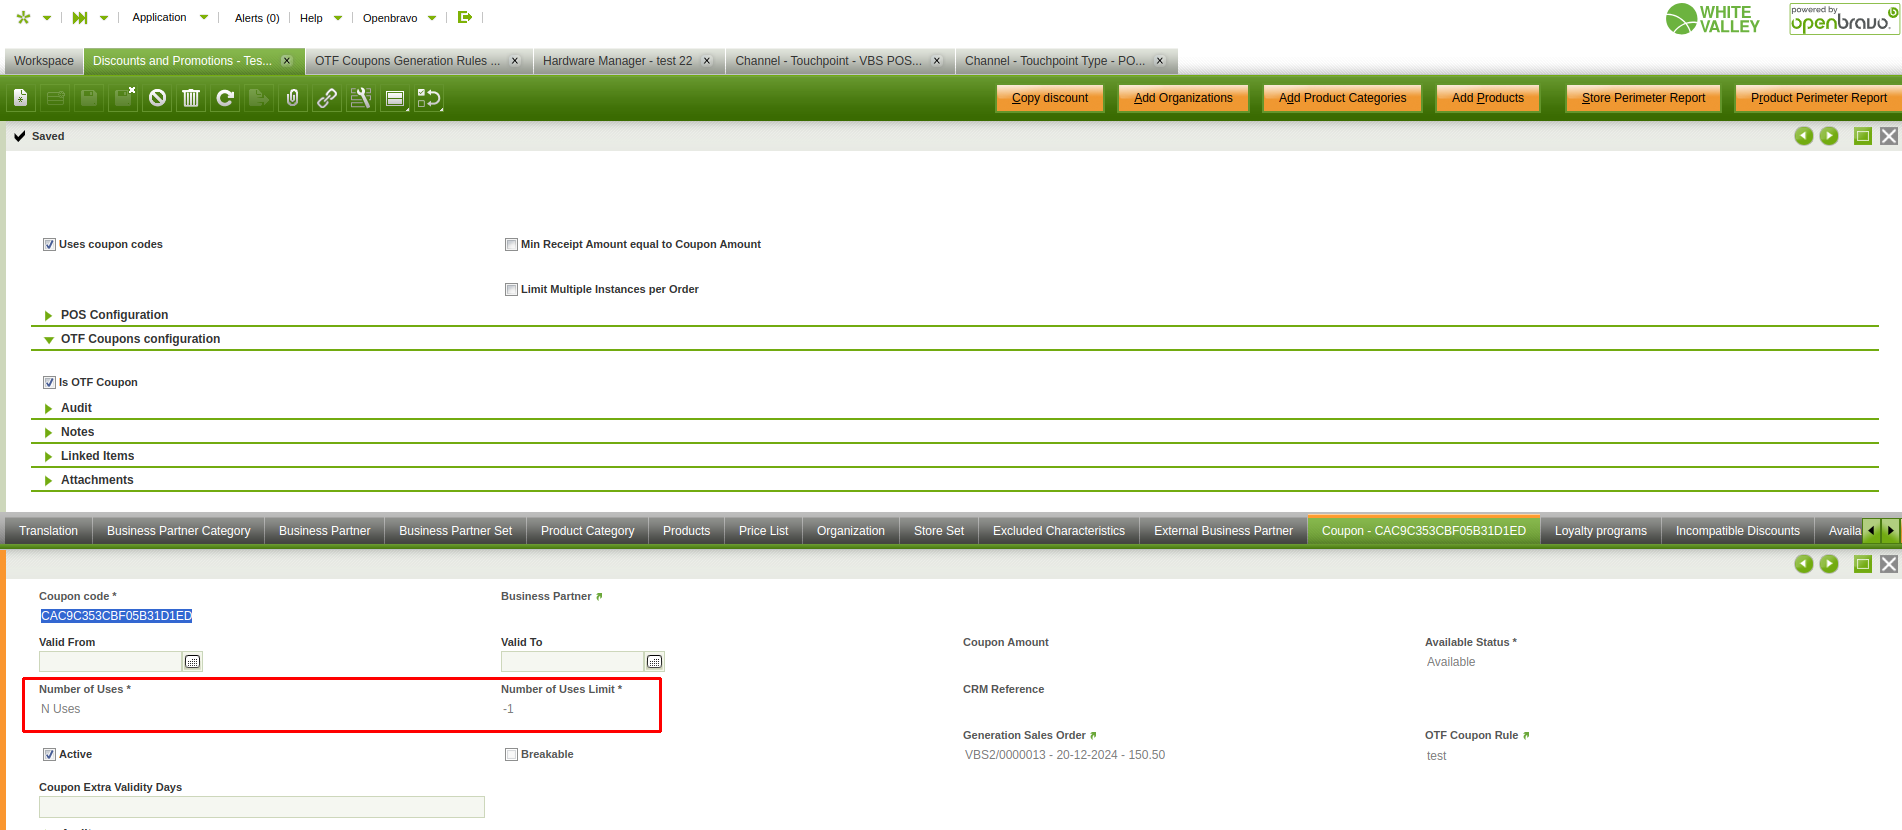Open form personalization with the wrench icon

[361, 98]
